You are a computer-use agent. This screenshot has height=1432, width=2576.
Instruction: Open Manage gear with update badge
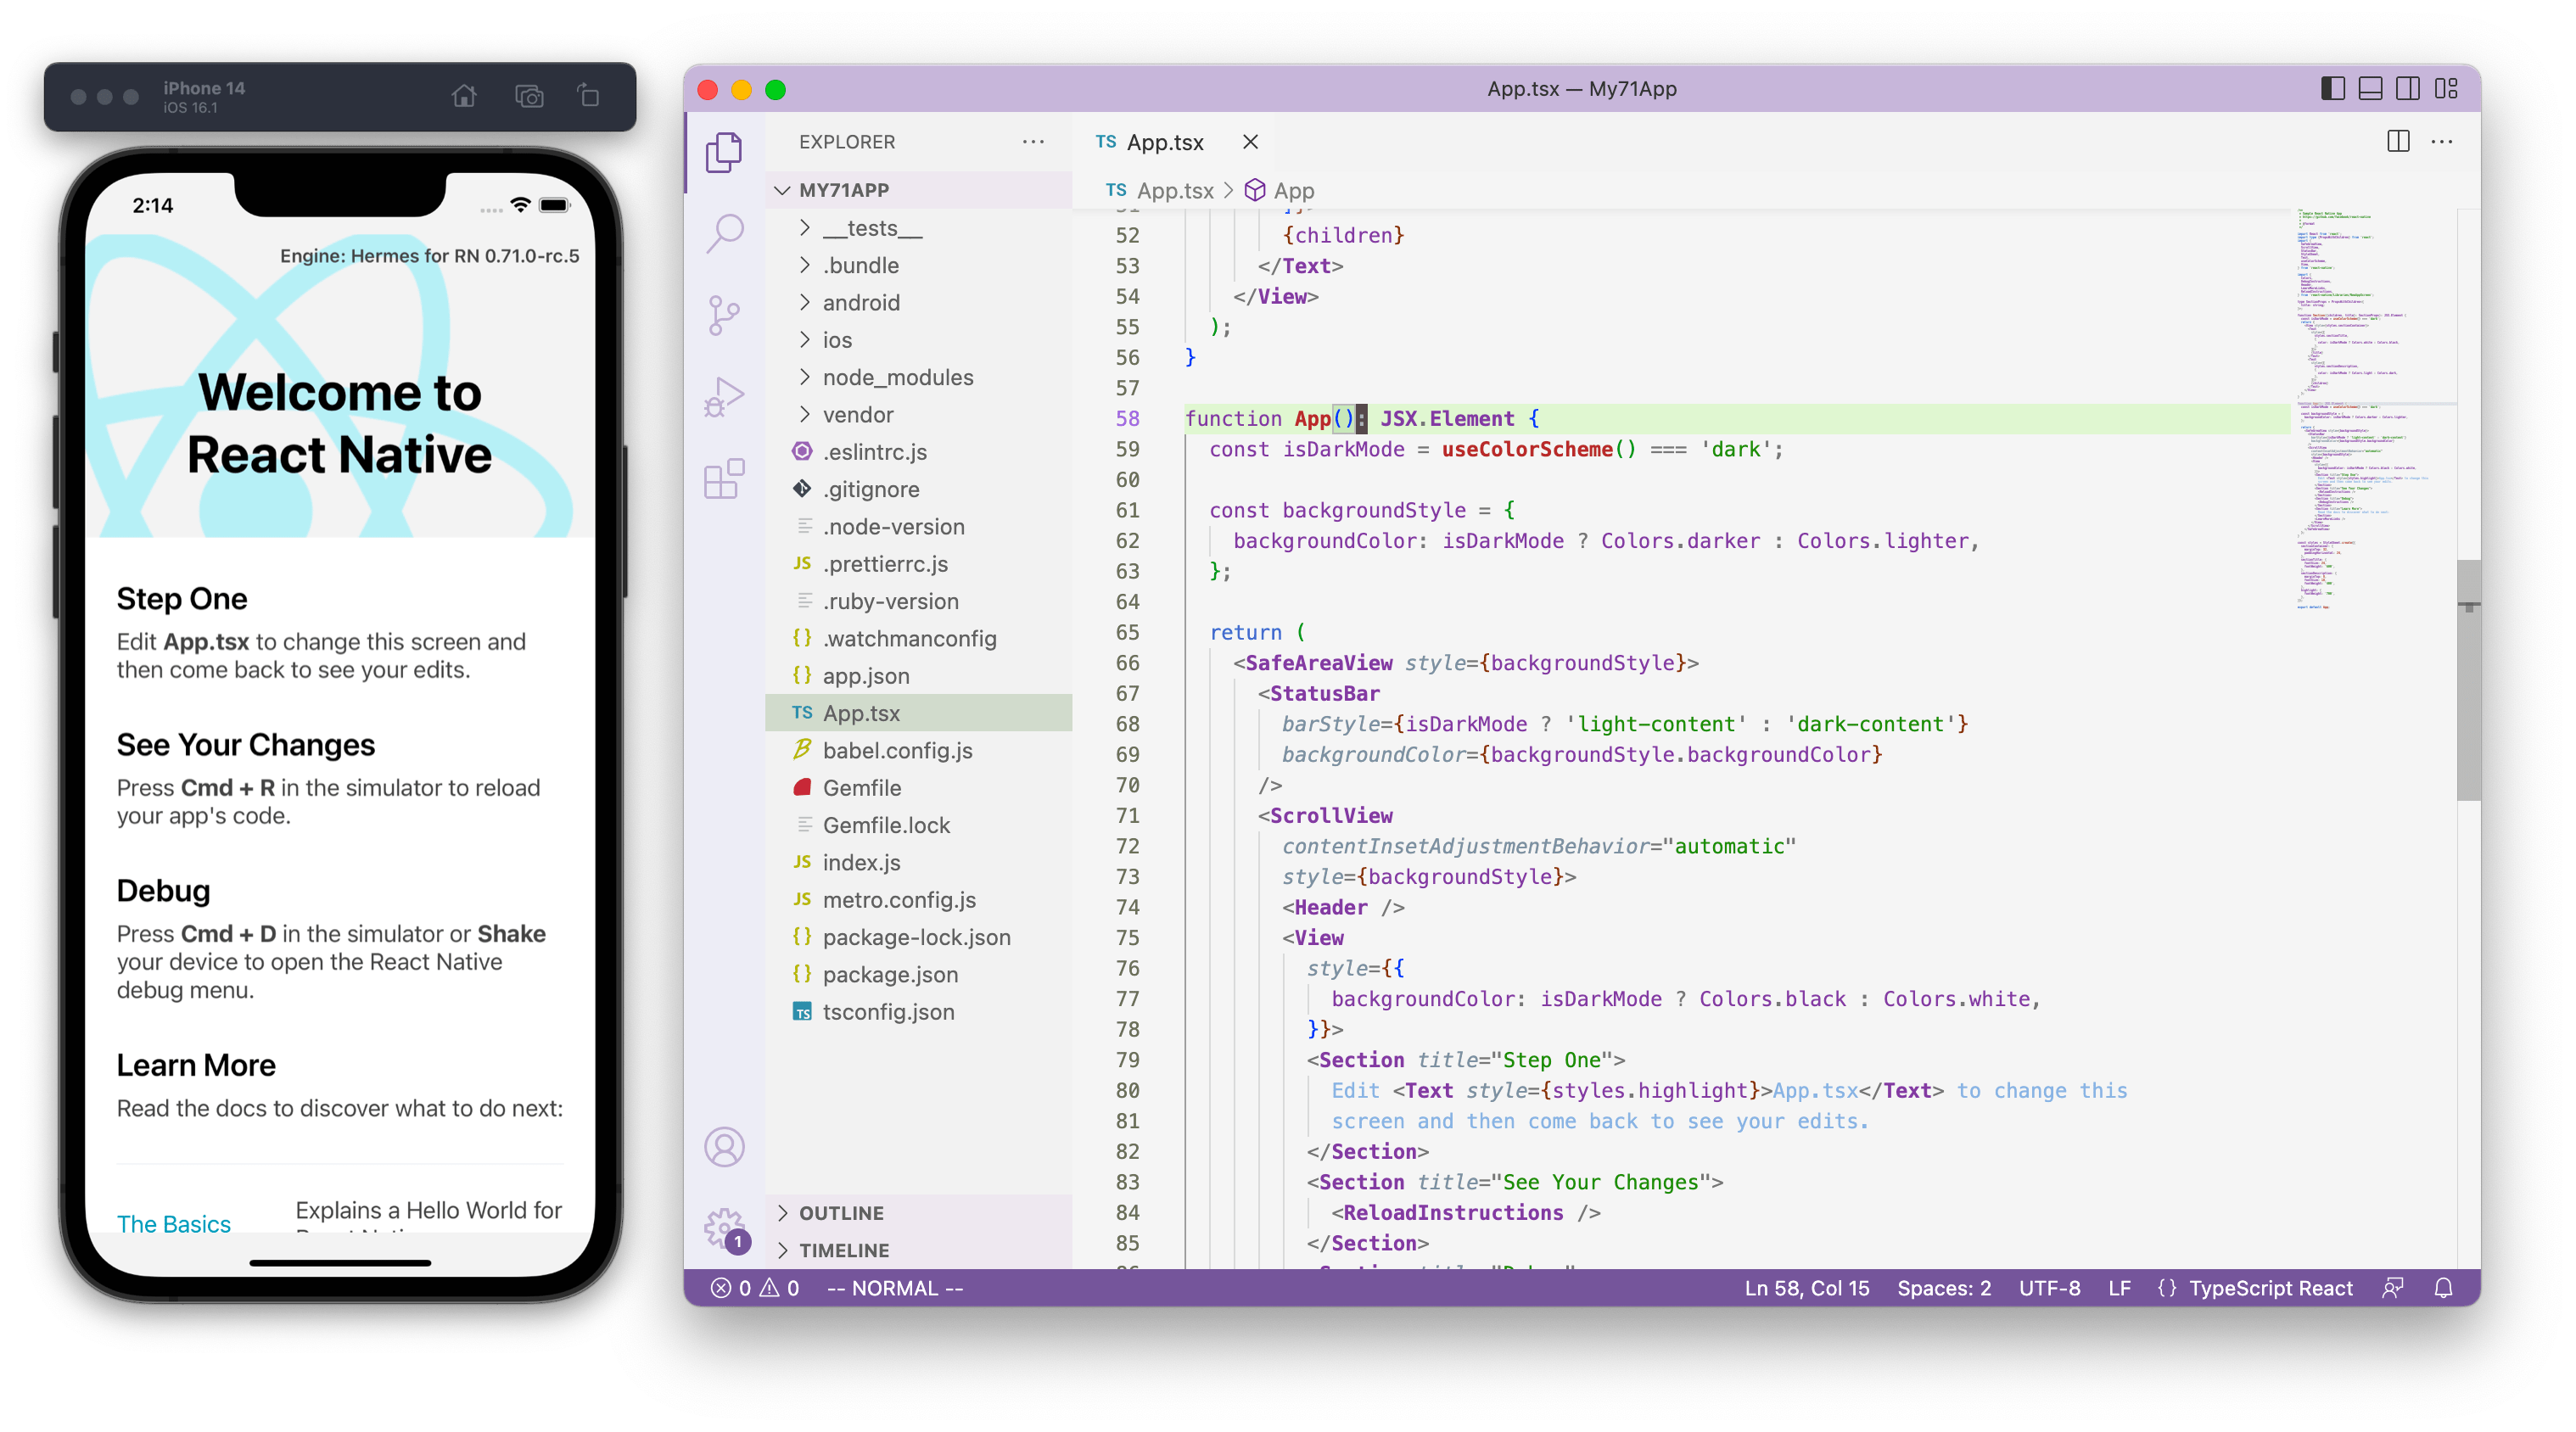click(724, 1228)
